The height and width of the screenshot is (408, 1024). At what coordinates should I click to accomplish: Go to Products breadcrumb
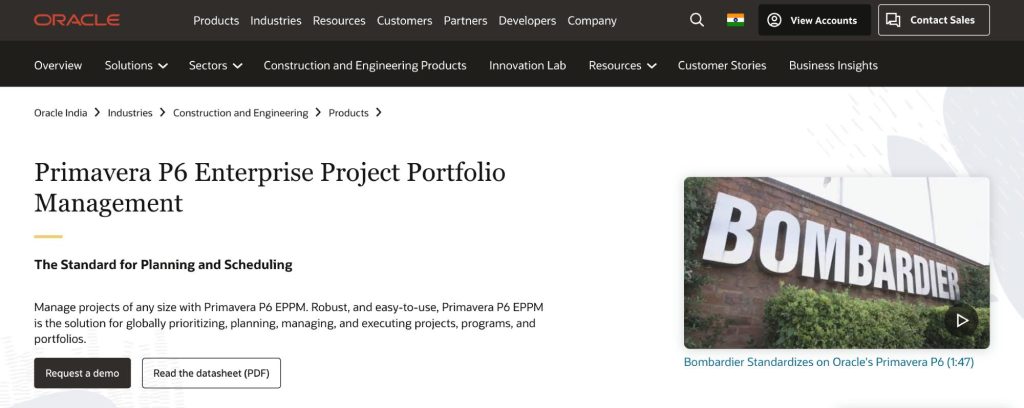[x=349, y=113]
